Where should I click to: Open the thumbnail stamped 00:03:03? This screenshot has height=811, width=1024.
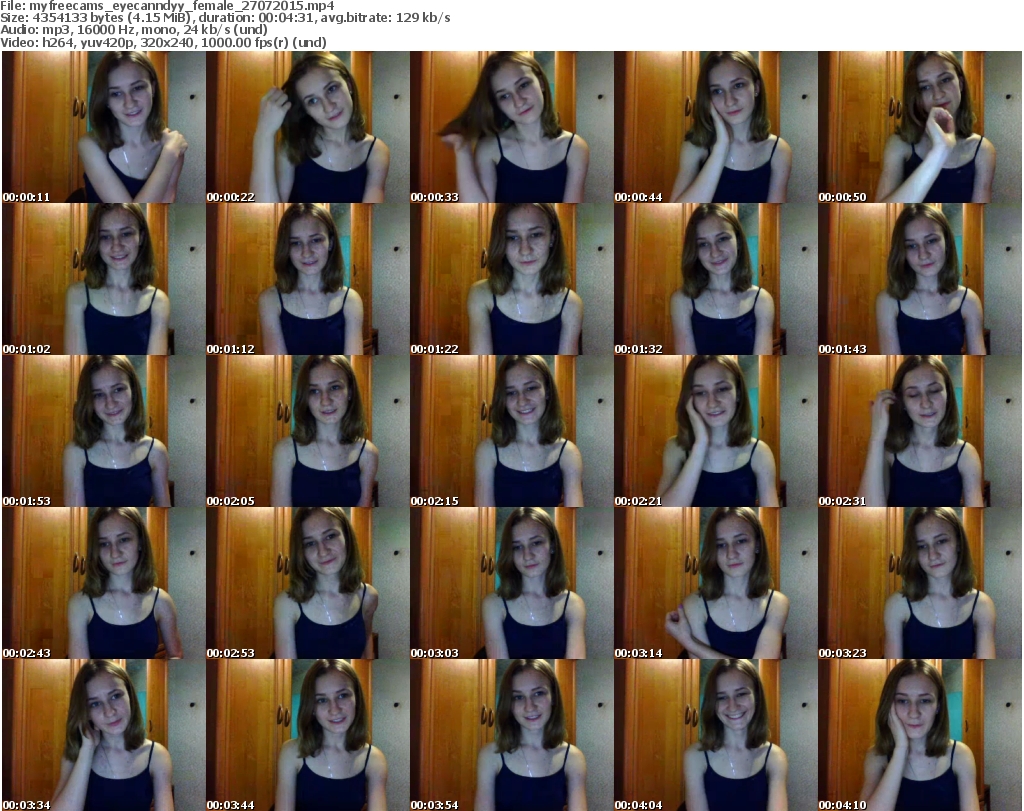[x=511, y=583]
